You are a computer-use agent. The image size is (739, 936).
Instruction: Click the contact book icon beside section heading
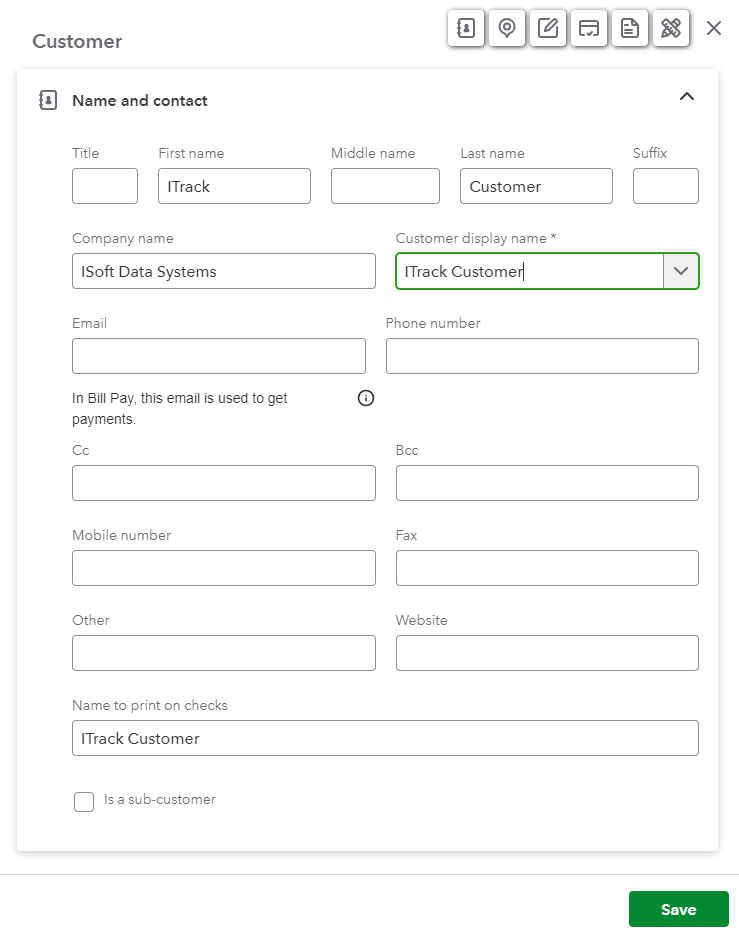tap(47, 100)
